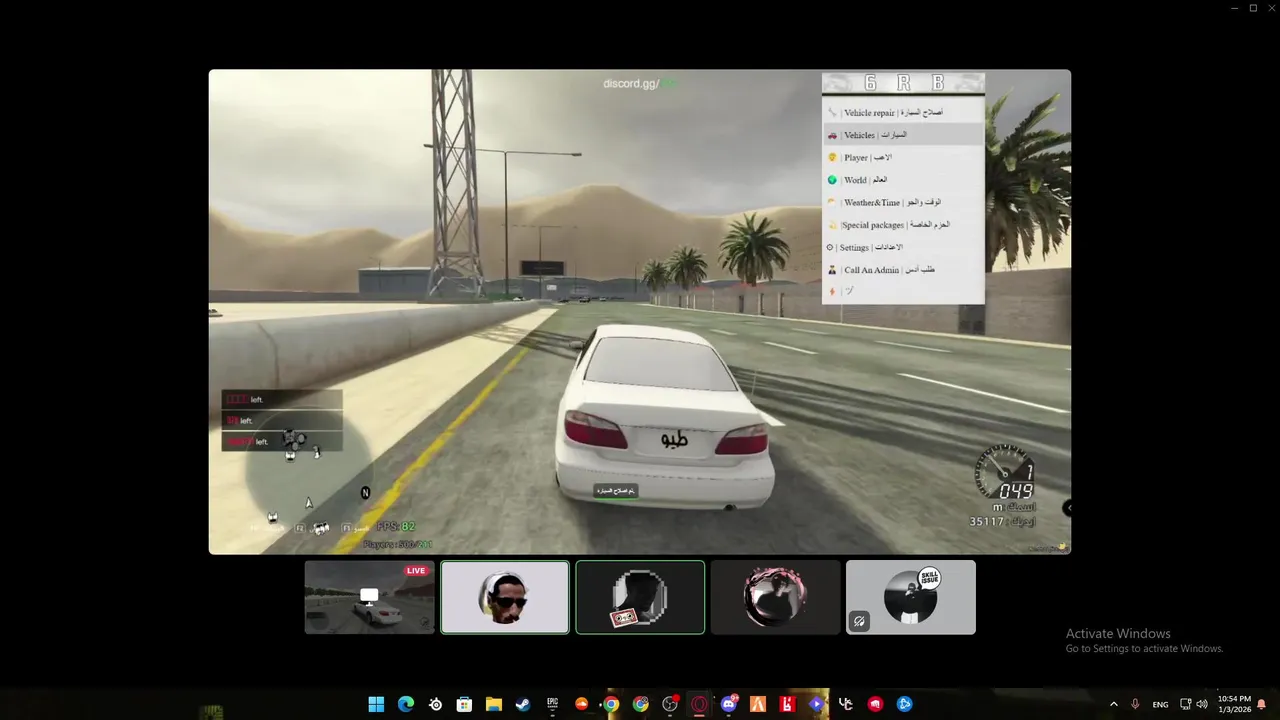Open the notification bell in system tray
This screenshot has width=1280, height=720.
click(1262, 704)
